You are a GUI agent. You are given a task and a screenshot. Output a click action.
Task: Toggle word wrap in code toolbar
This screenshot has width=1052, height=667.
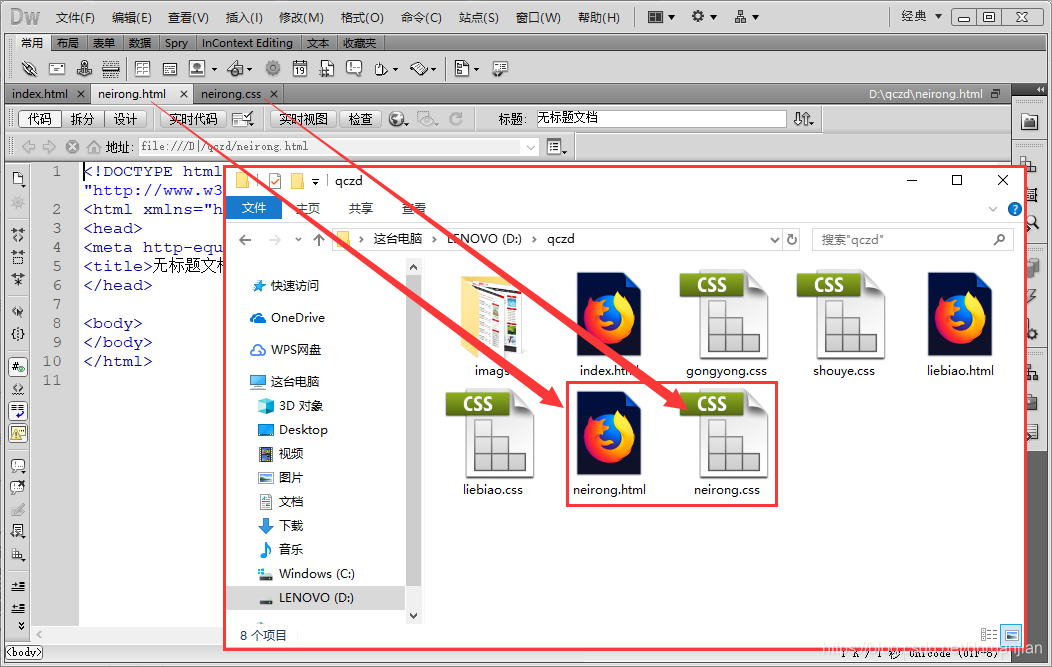point(18,411)
